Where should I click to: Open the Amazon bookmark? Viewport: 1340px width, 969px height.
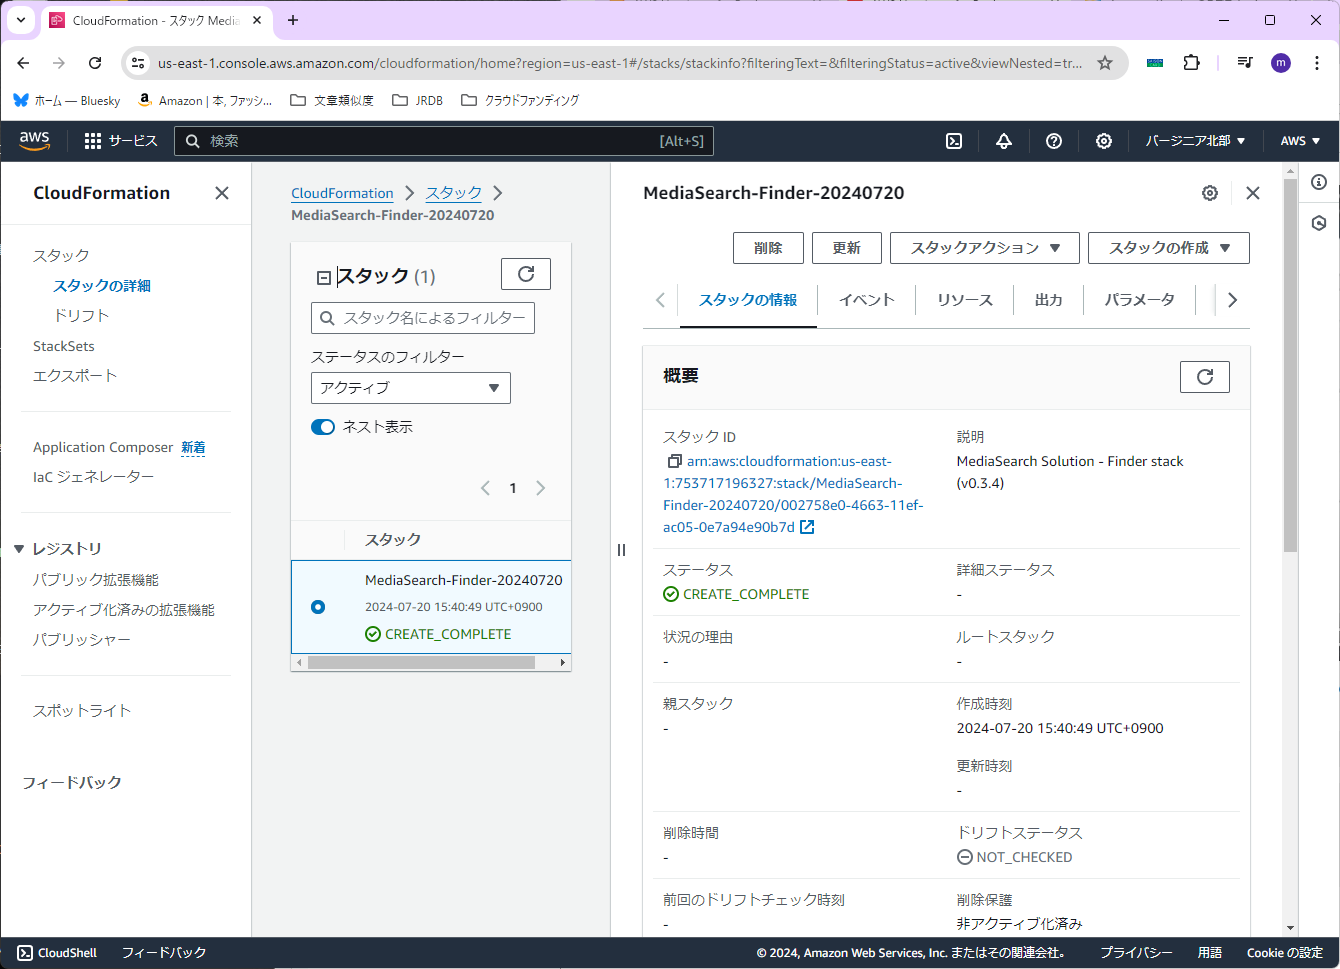coord(205,100)
